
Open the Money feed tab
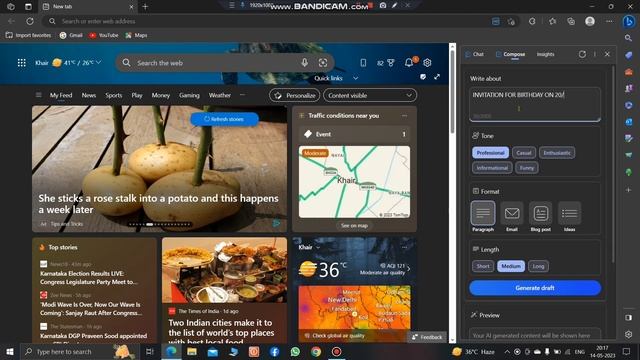[160, 95]
